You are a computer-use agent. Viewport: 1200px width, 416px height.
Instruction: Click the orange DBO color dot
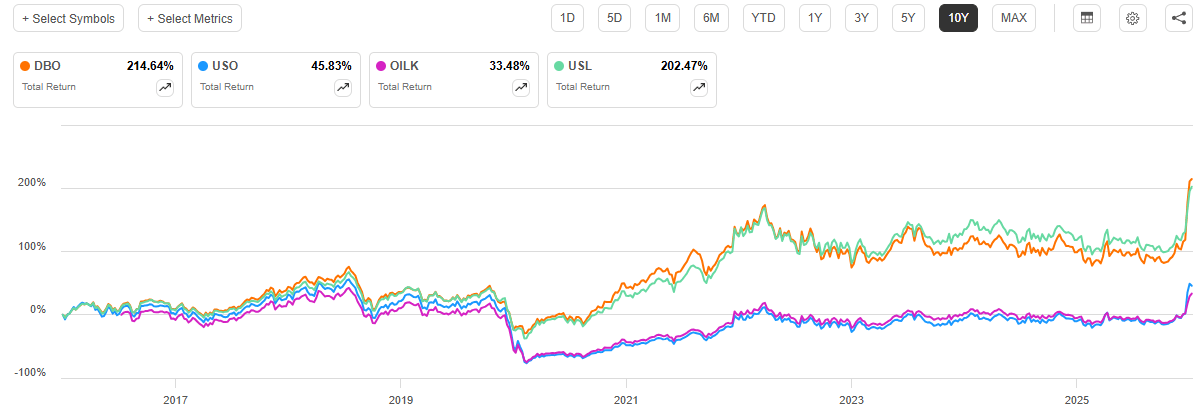click(25, 66)
